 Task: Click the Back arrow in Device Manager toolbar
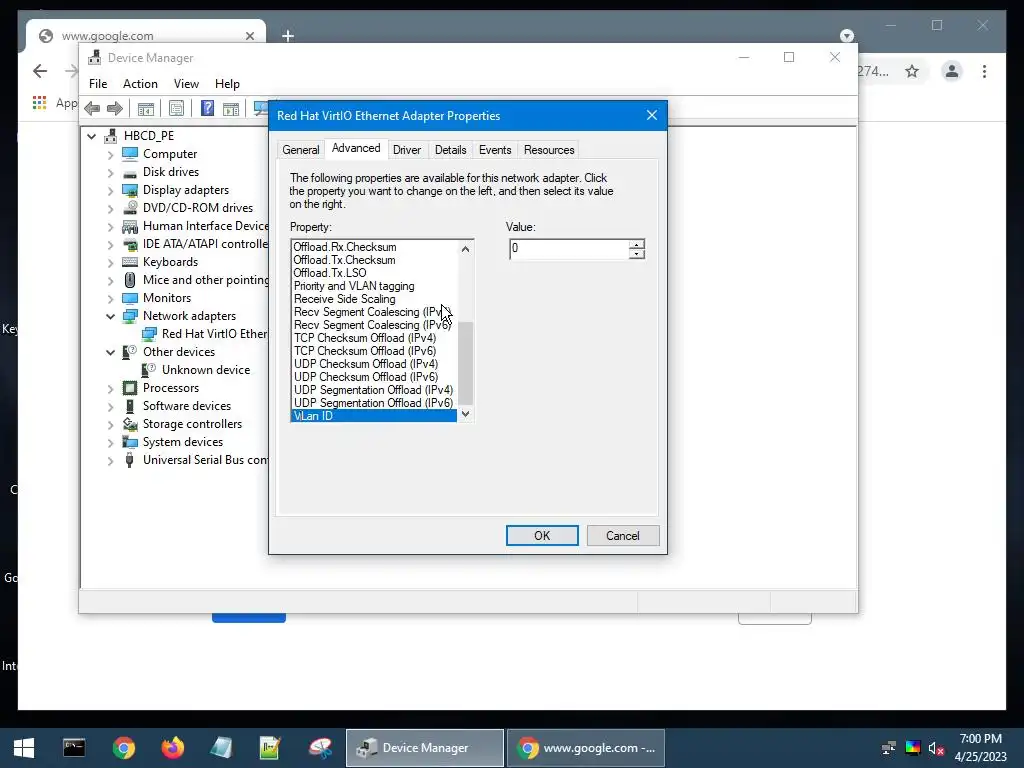pos(92,108)
